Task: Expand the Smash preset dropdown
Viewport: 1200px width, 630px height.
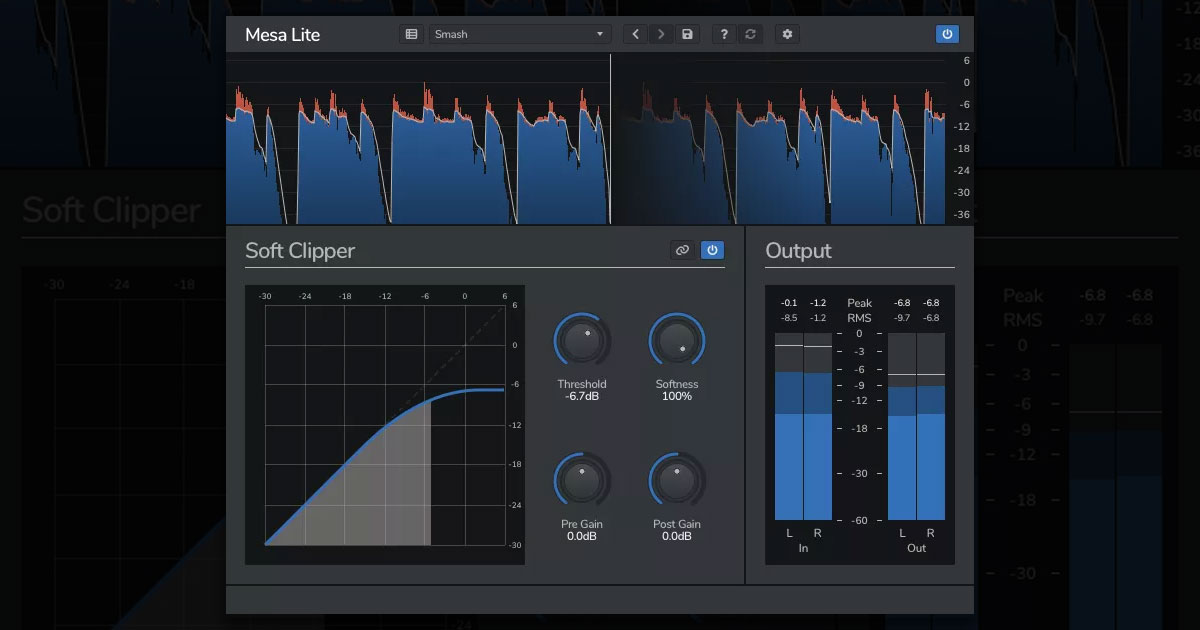Action: pos(520,34)
